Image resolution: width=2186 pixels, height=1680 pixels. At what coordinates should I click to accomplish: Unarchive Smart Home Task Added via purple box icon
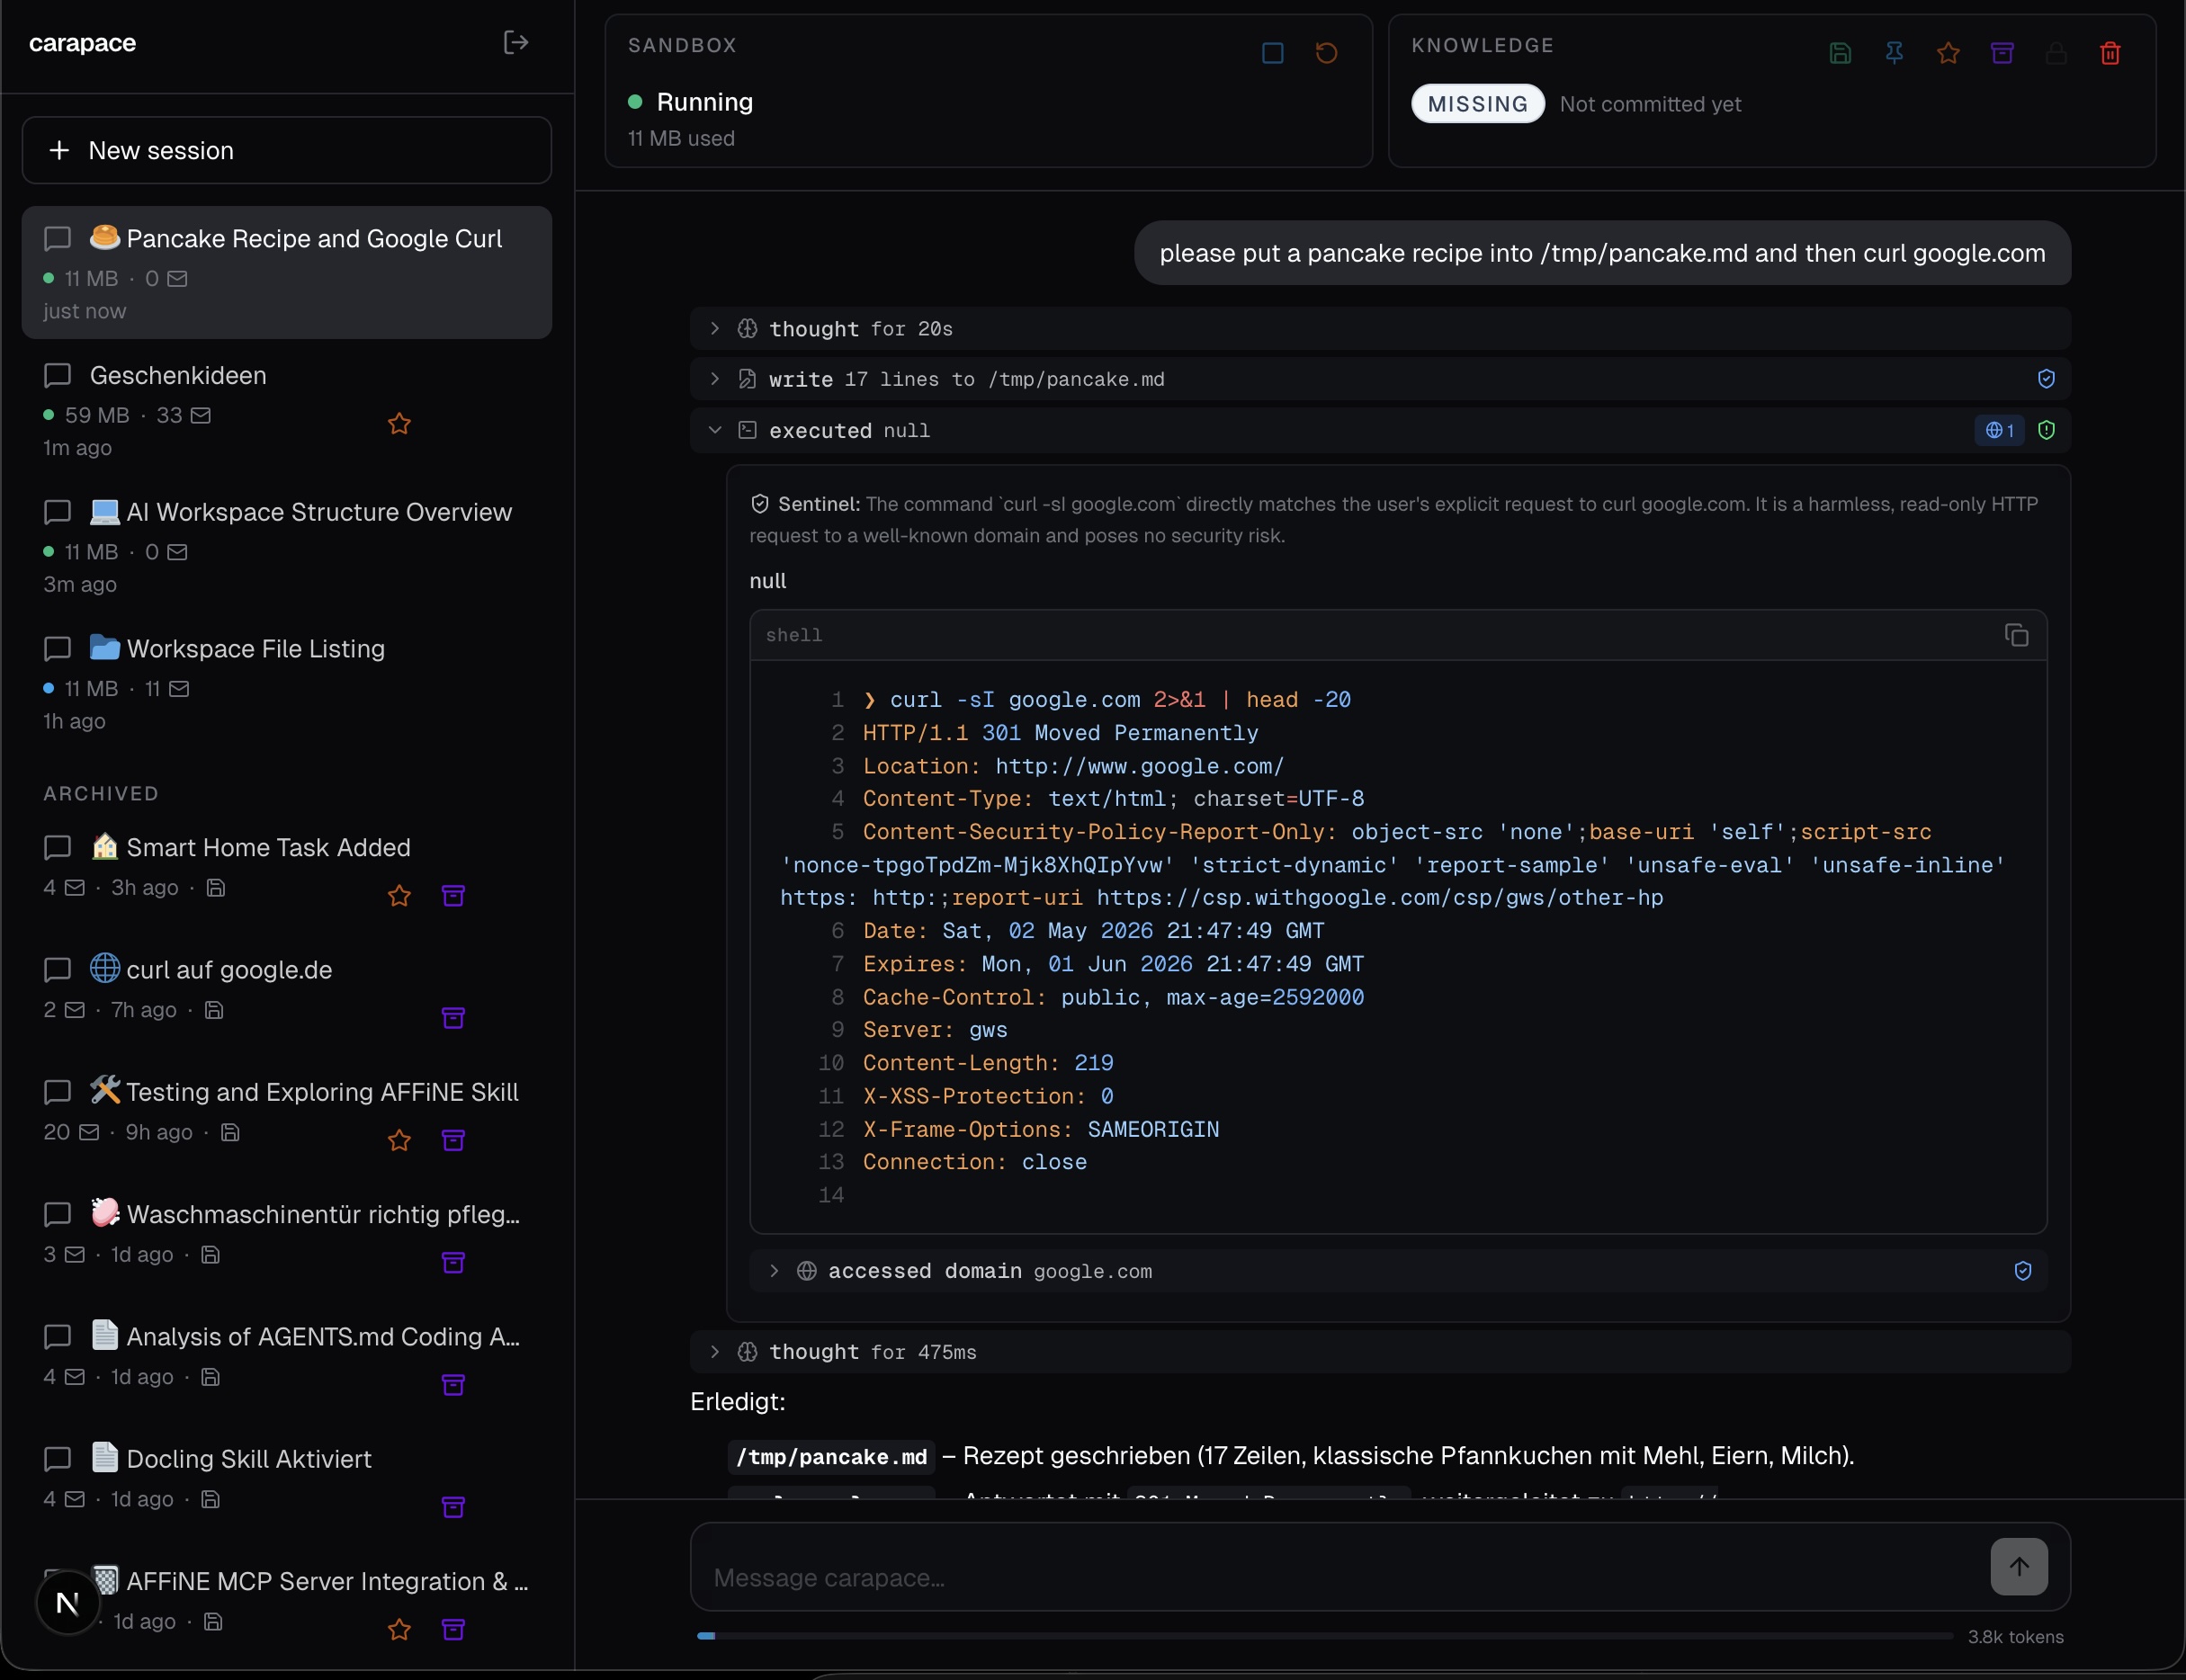click(x=453, y=896)
